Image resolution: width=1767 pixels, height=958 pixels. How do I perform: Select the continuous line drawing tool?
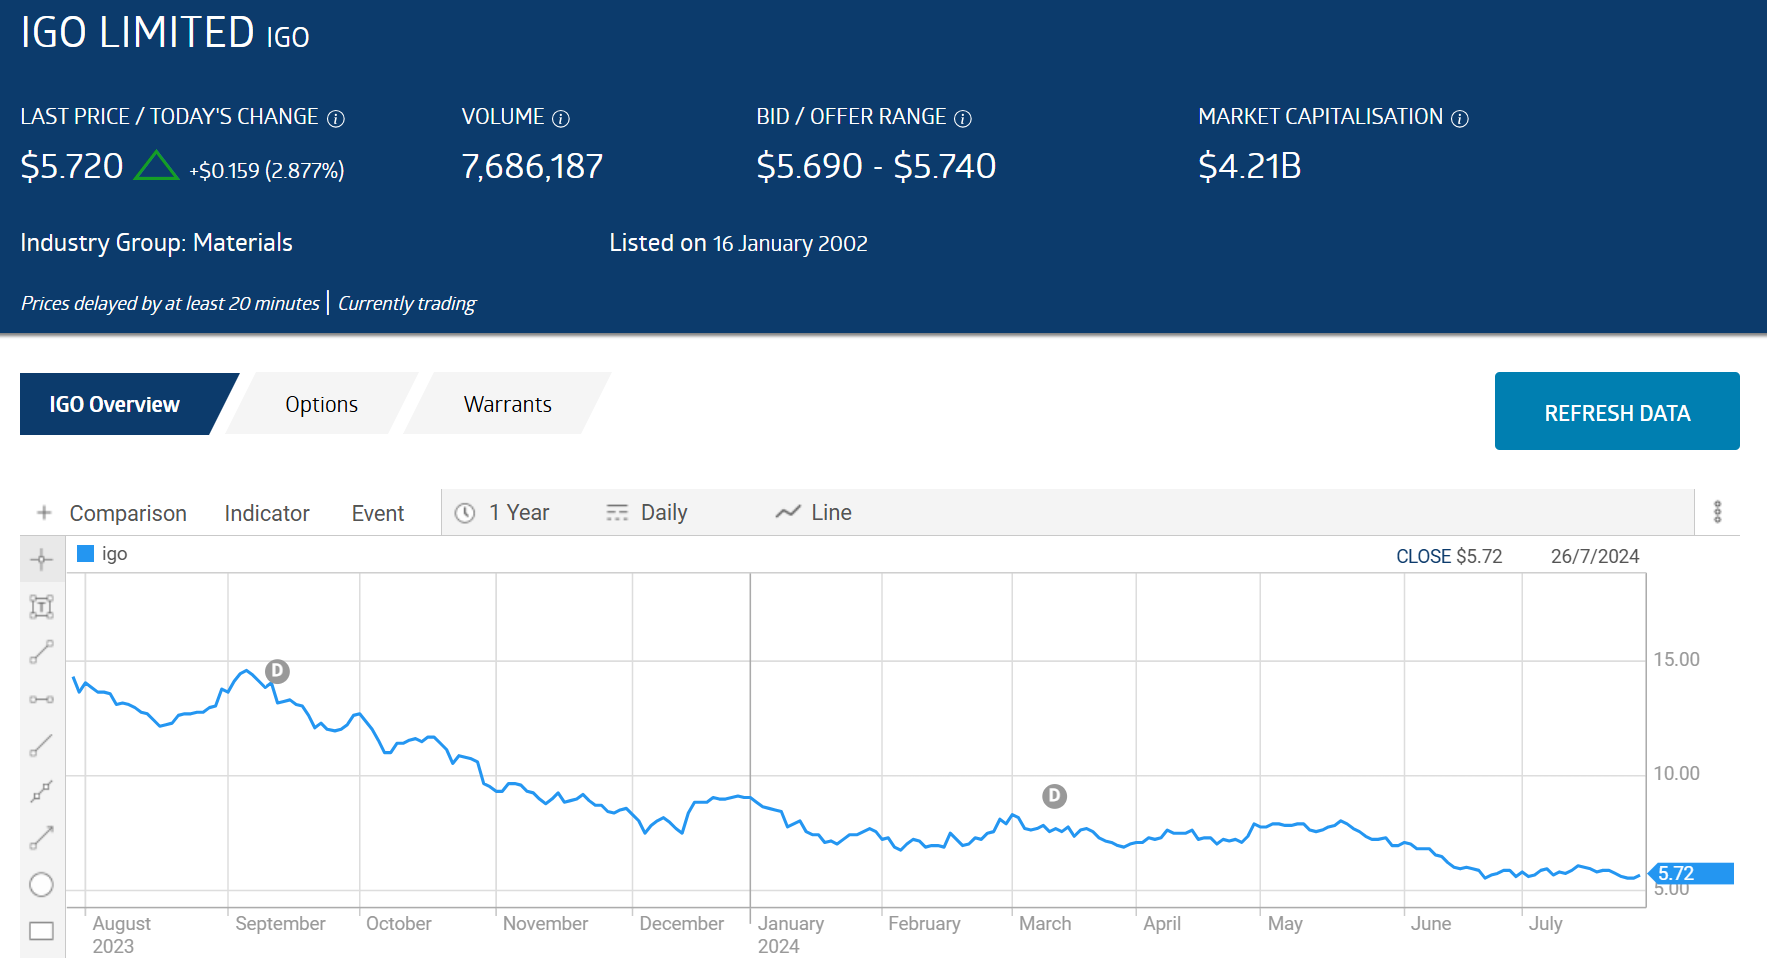(x=41, y=792)
